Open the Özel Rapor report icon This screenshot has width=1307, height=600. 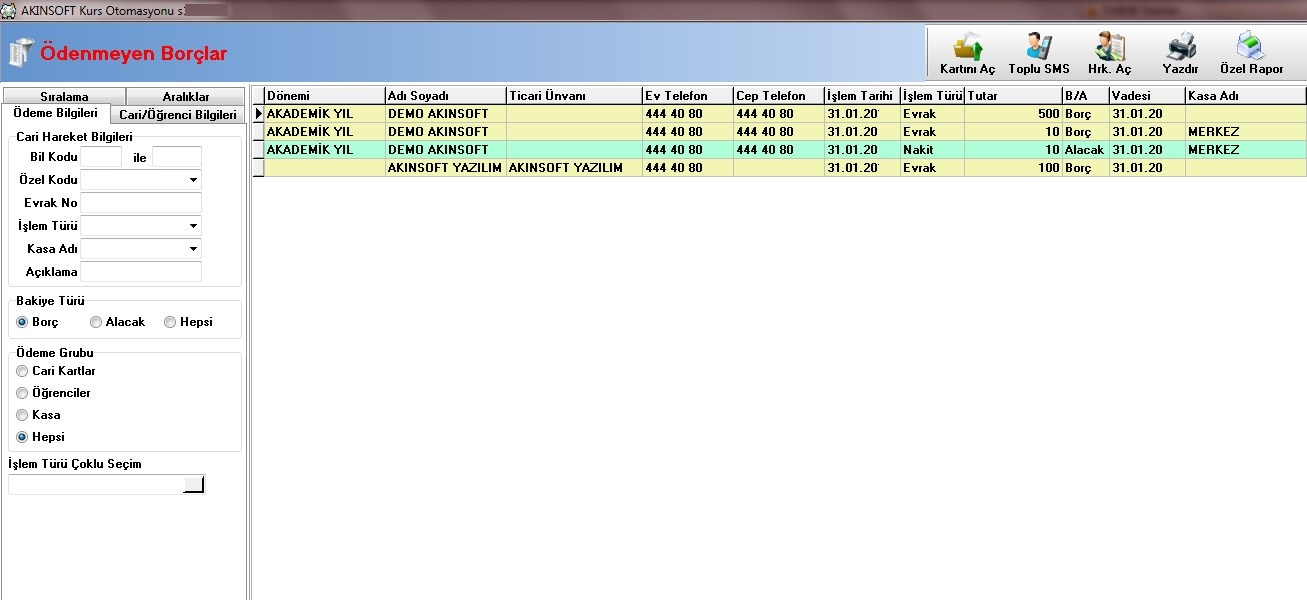click(x=1251, y=54)
